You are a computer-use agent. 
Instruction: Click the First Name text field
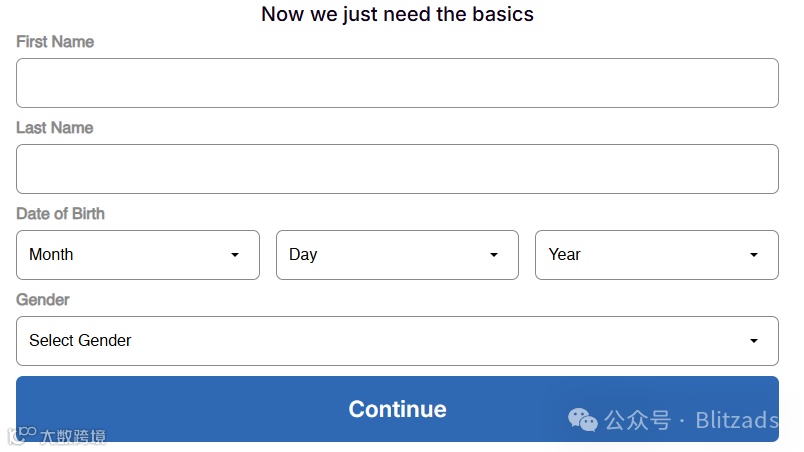(x=397, y=83)
